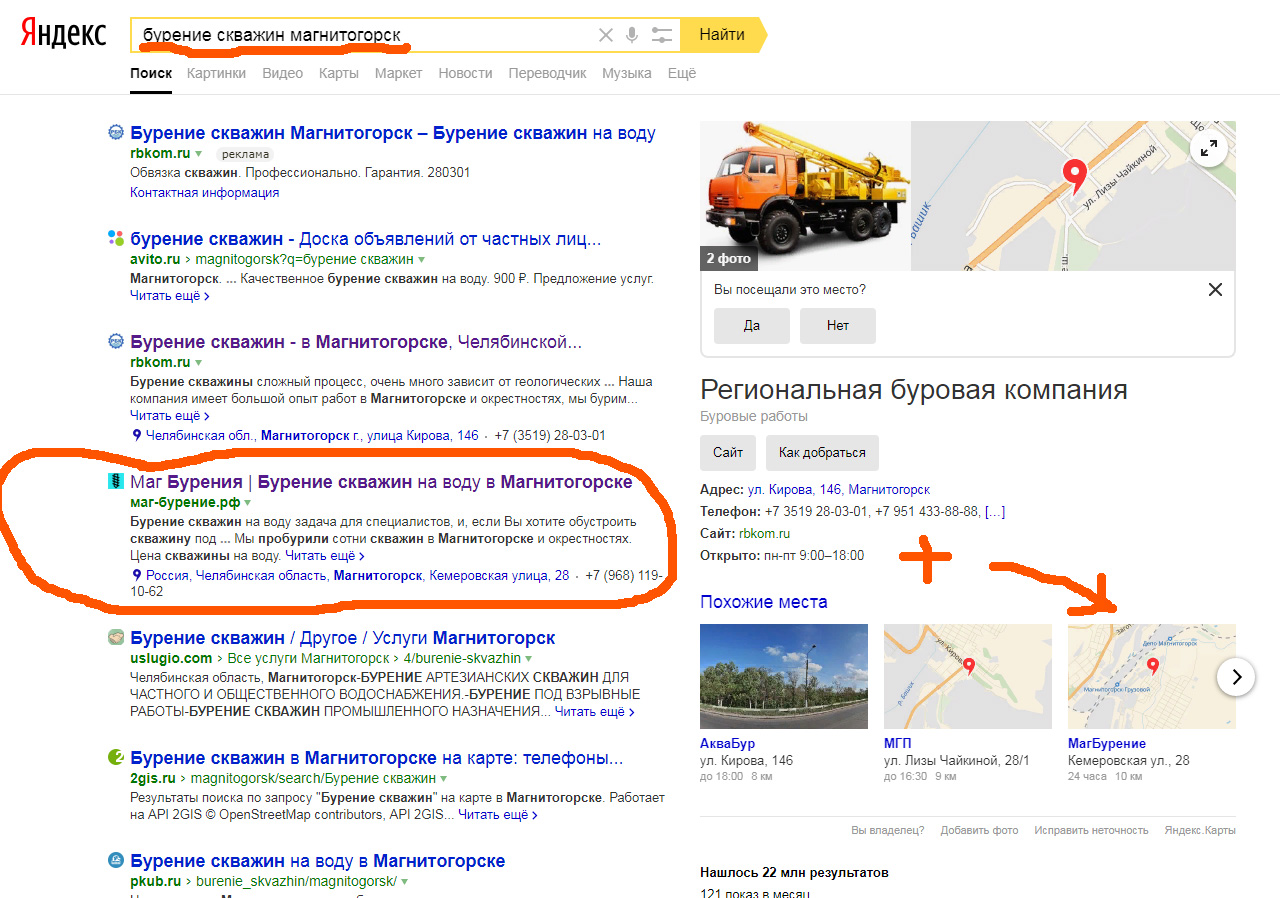The height and width of the screenshot is (898, 1280).
Task: Open the pkub.ru result title link
Action: coord(318,861)
